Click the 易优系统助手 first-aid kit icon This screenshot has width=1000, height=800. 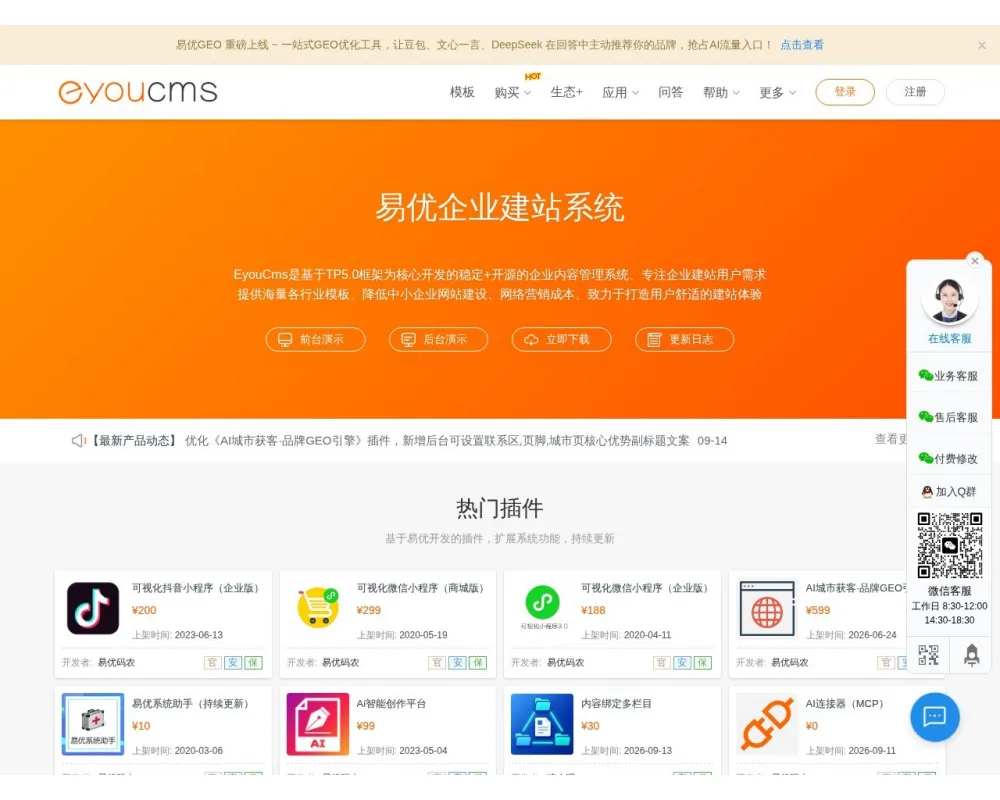[x=93, y=724]
